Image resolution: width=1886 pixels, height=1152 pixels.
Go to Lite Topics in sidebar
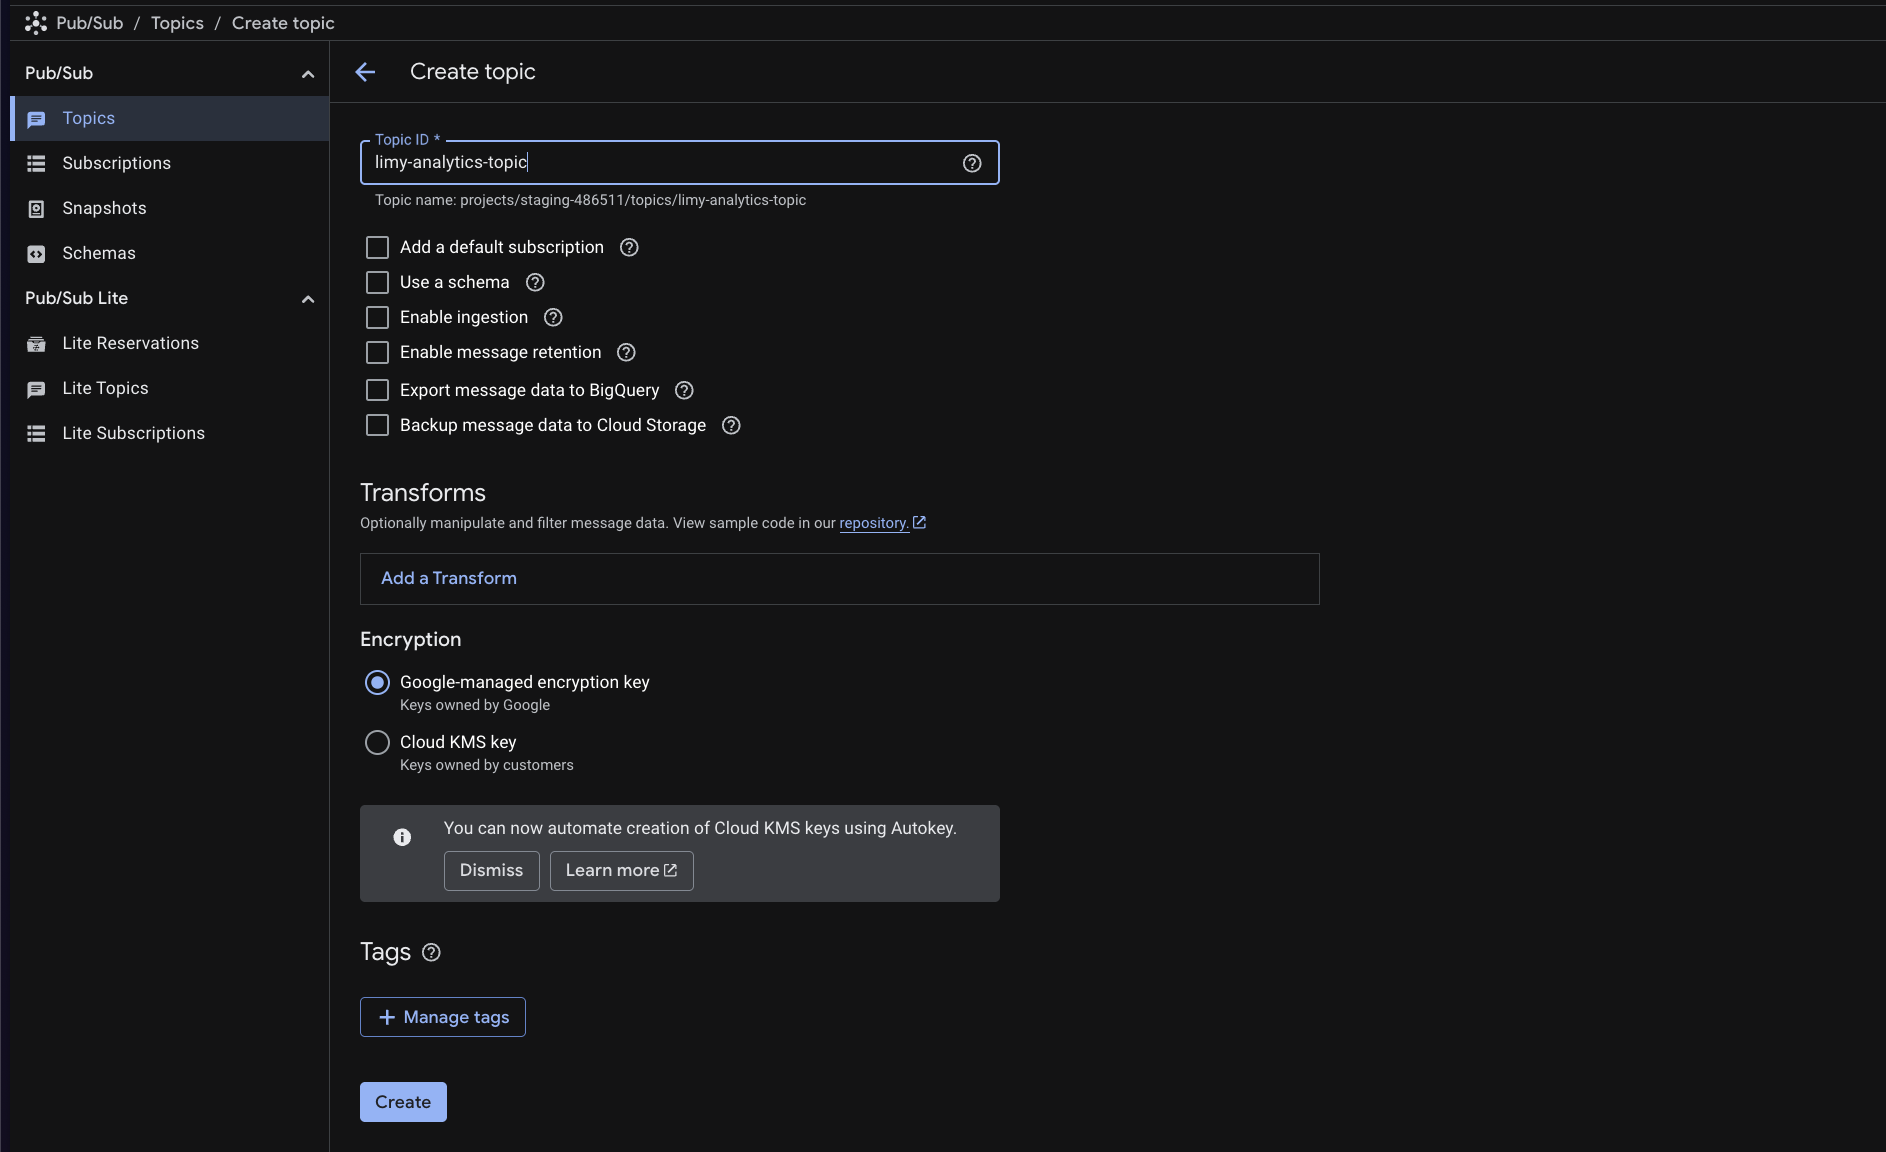tap(105, 388)
